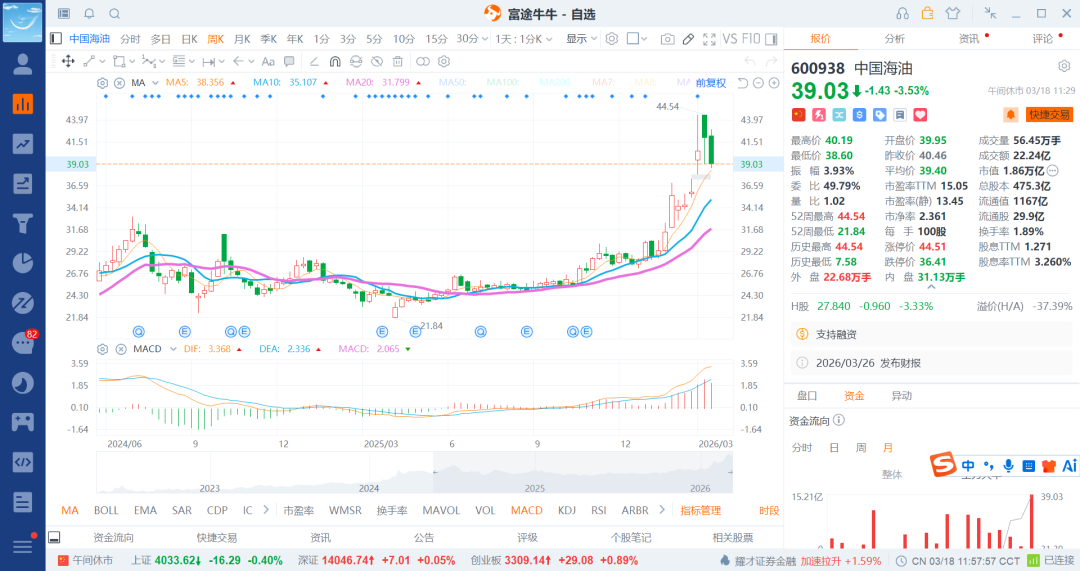Open the 评论 comments tab
The image size is (1080, 571).
coord(1043,39)
